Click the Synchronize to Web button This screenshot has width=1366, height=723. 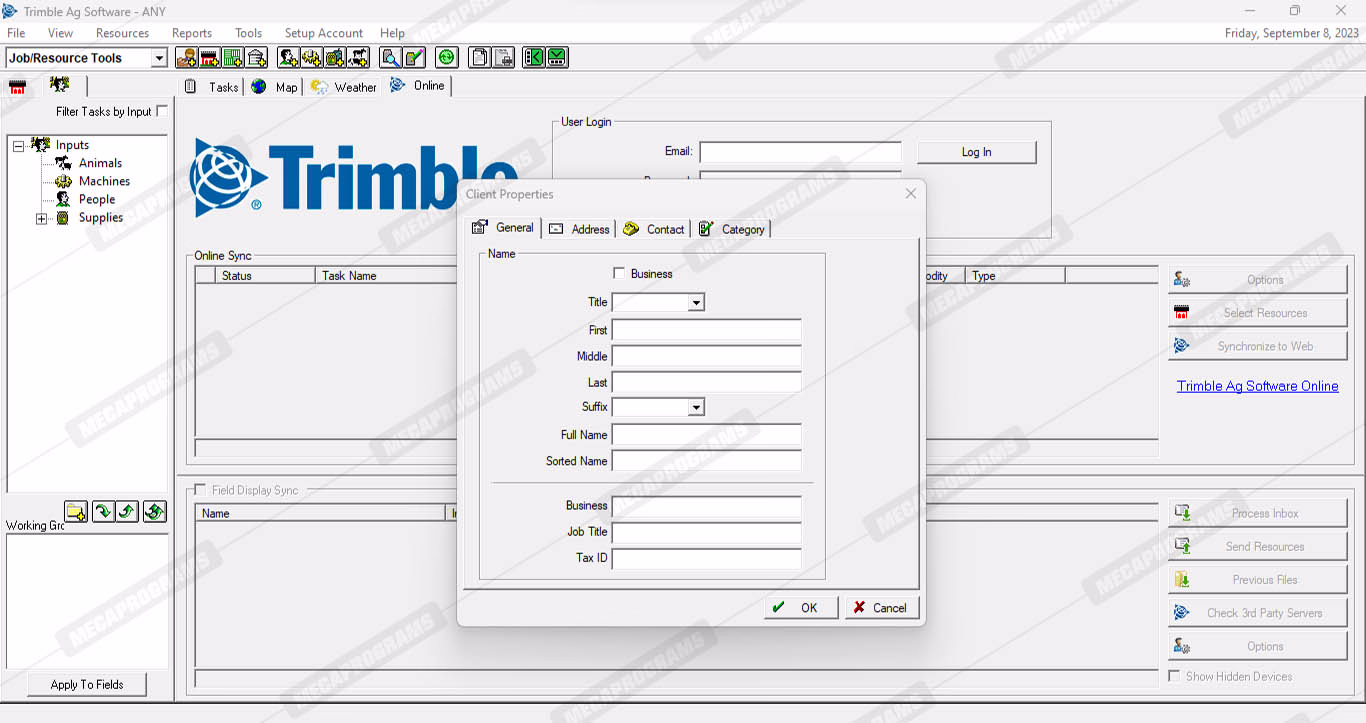(x=1258, y=346)
